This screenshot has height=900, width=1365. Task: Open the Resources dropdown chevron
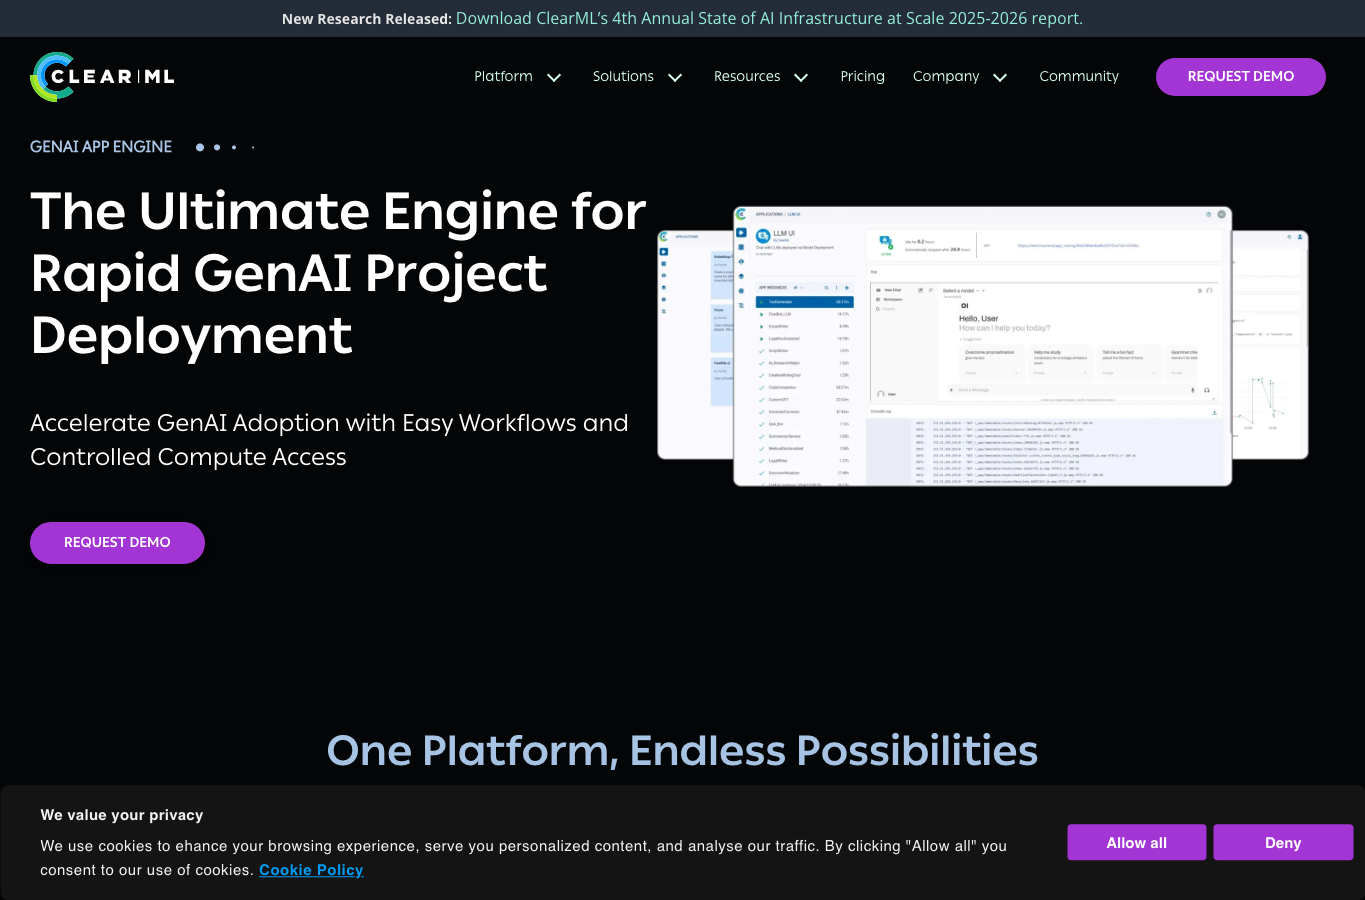tap(801, 77)
